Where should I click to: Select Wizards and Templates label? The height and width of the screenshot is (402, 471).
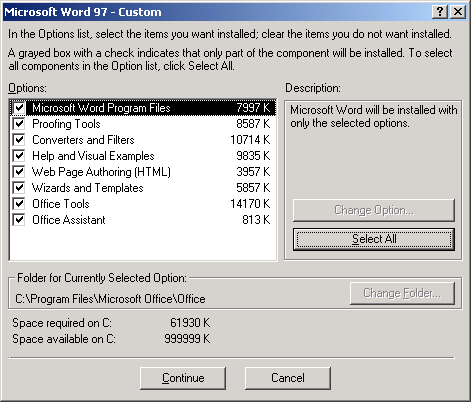tap(88, 188)
